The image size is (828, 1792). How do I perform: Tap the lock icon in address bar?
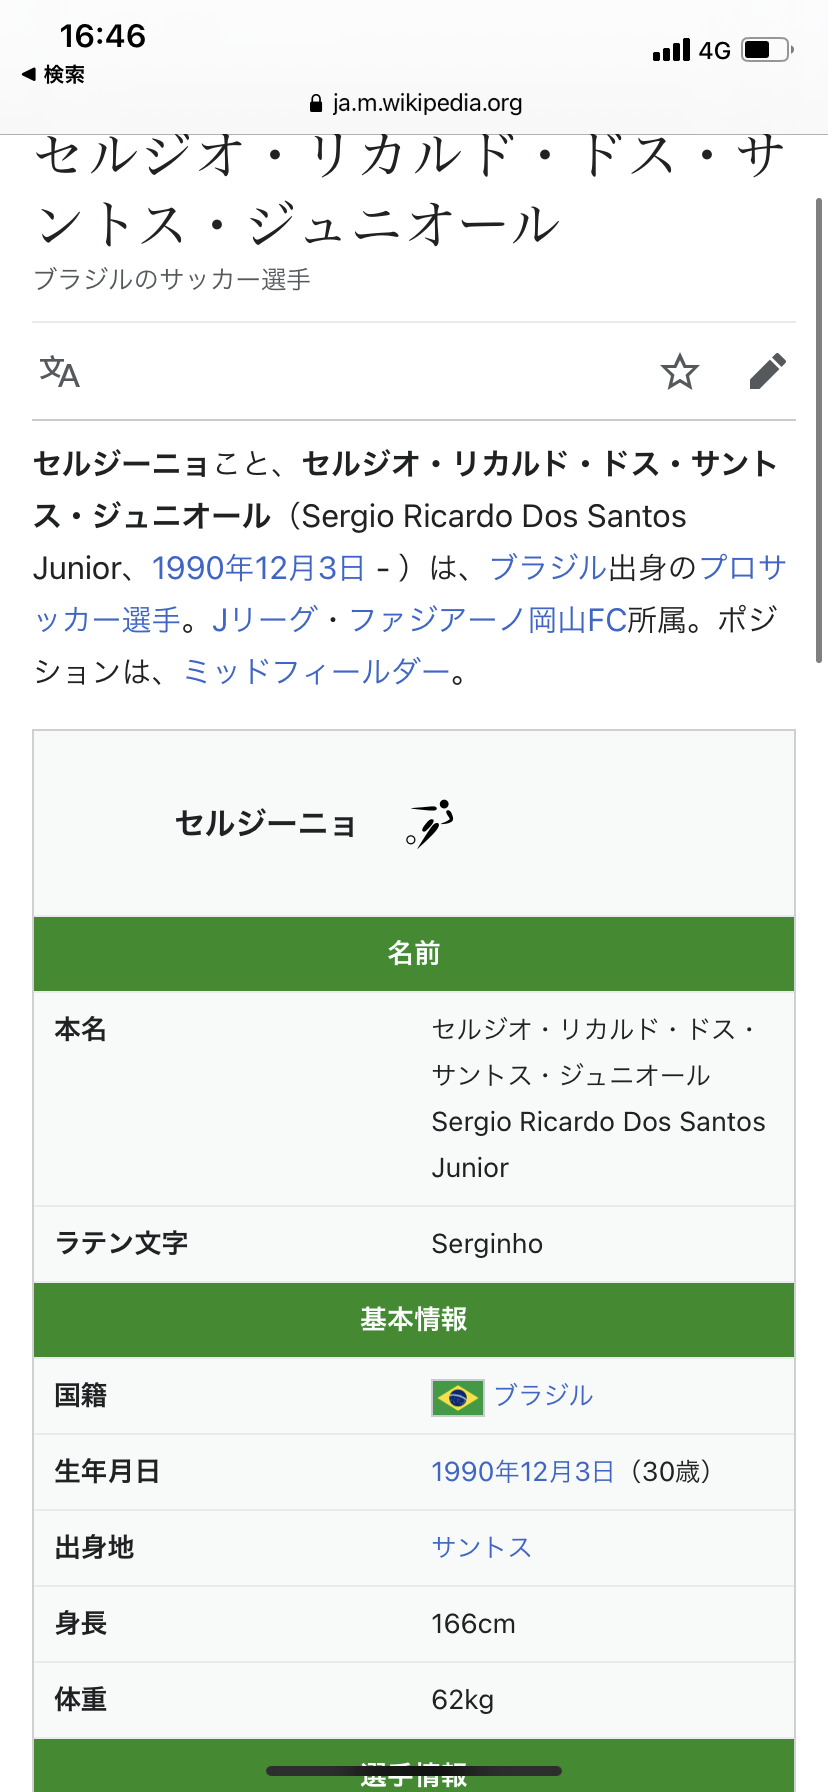(316, 104)
